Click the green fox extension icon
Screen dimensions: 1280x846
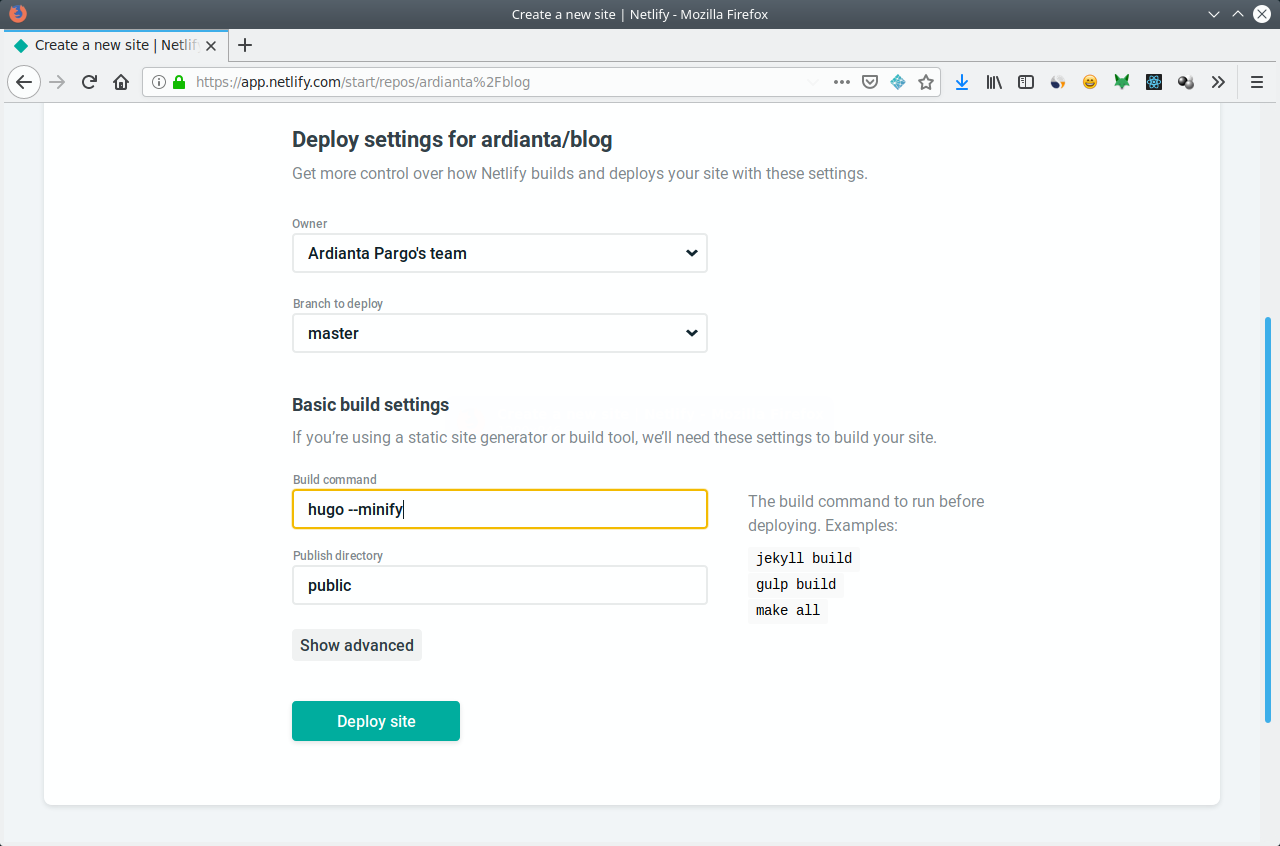click(1122, 82)
